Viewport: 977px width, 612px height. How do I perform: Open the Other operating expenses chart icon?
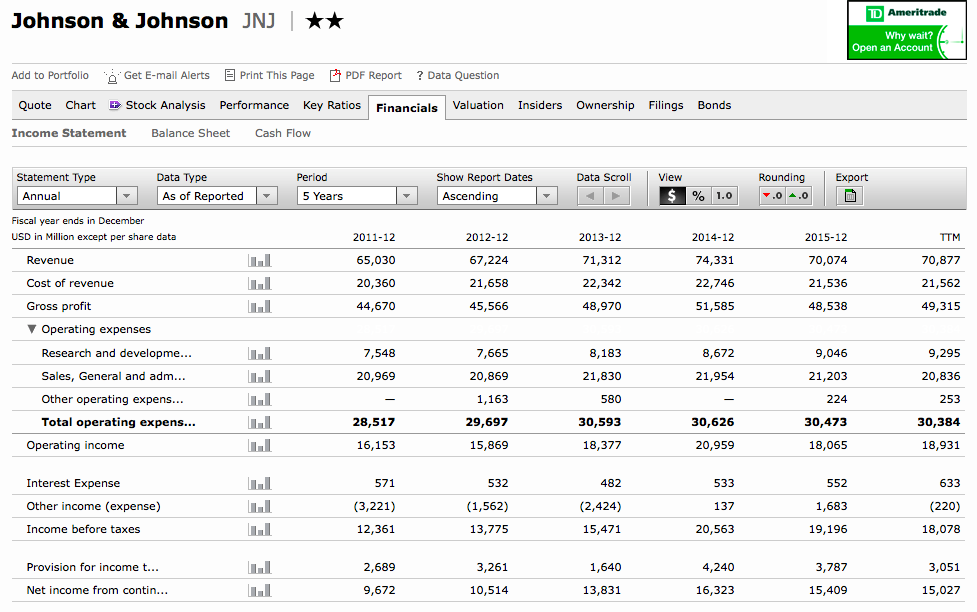coord(259,399)
